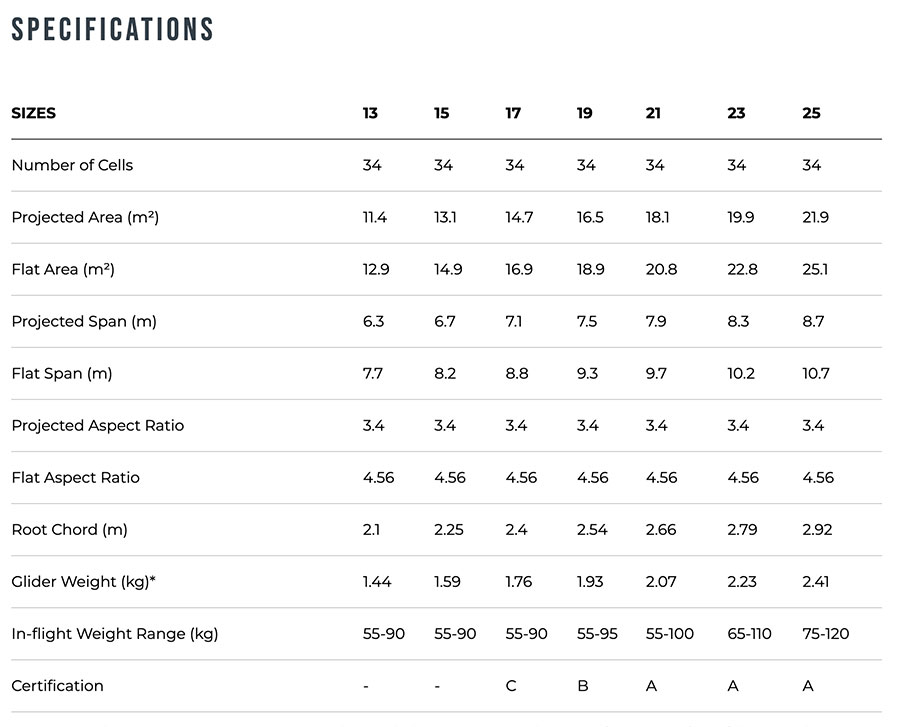
Task: Click the Certification row label
Action: (57, 685)
